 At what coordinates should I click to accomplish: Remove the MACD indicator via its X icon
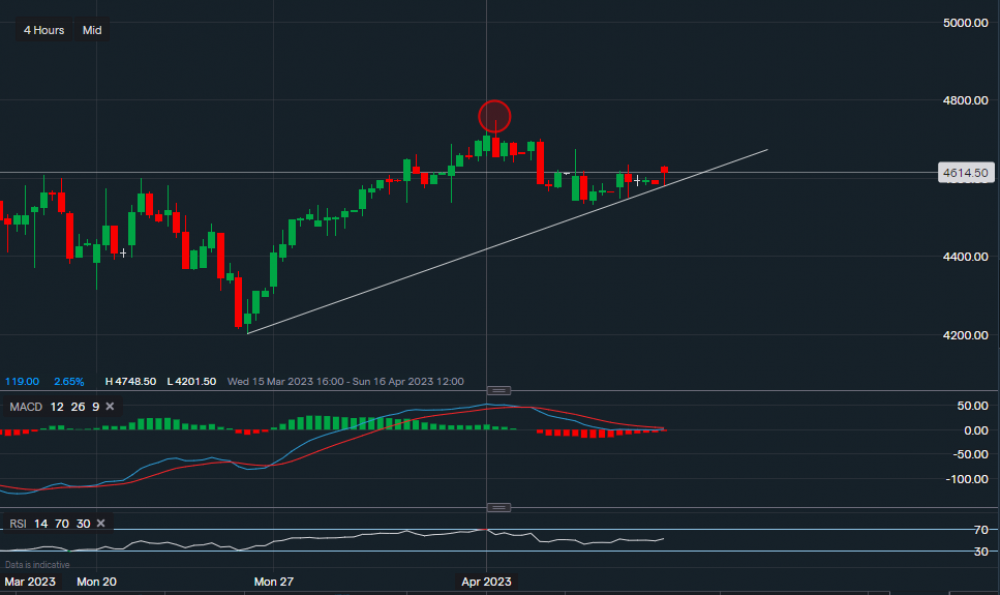pyautogui.click(x=108, y=407)
